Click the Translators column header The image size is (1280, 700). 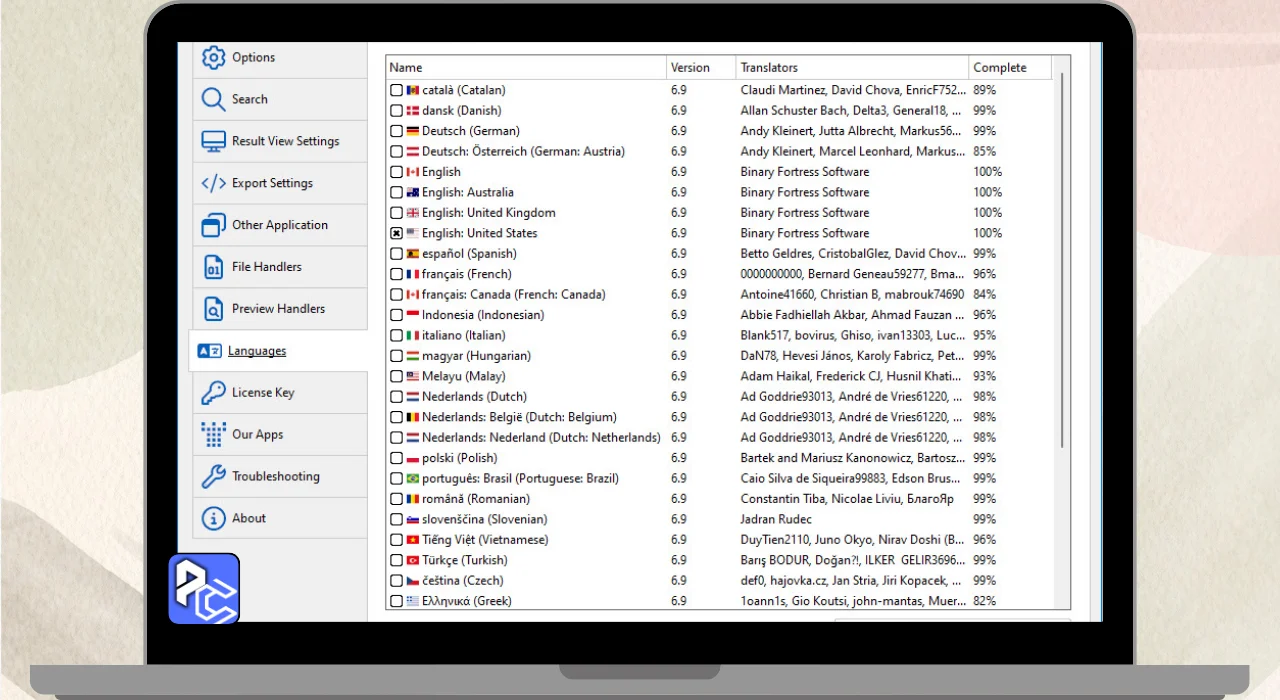pyautogui.click(x=850, y=68)
